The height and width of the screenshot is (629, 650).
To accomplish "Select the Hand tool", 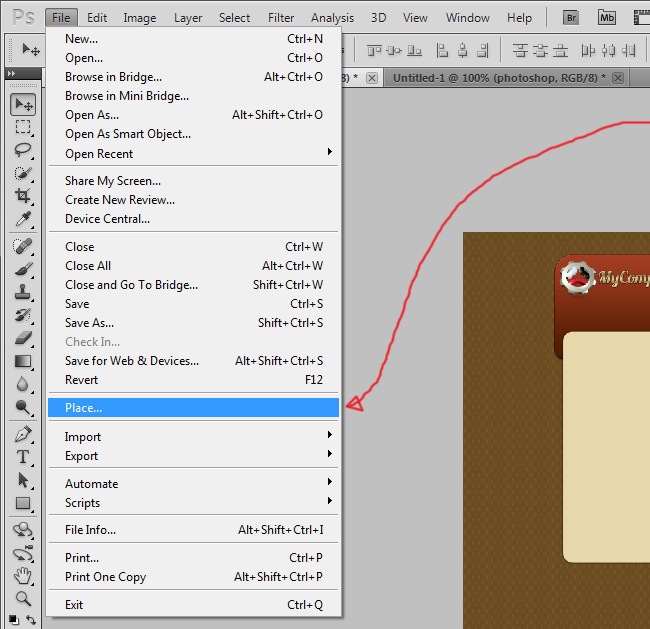I will 23,576.
